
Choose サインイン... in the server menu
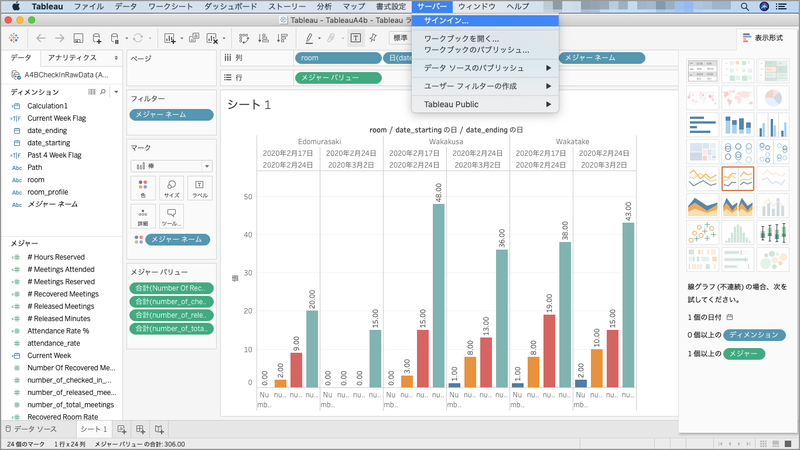tap(485, 21)
